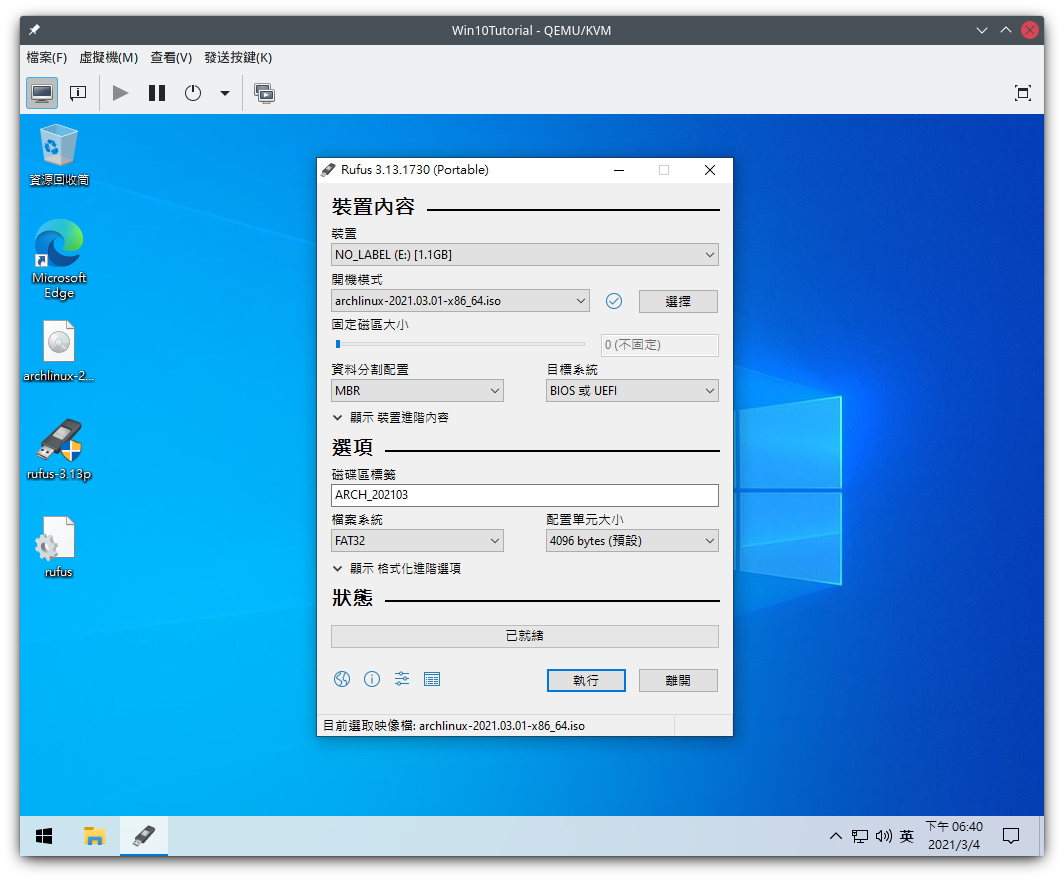Click the persistent size field 0 (不固定)
Screen dimensions: 1064x880
[659, 345]
